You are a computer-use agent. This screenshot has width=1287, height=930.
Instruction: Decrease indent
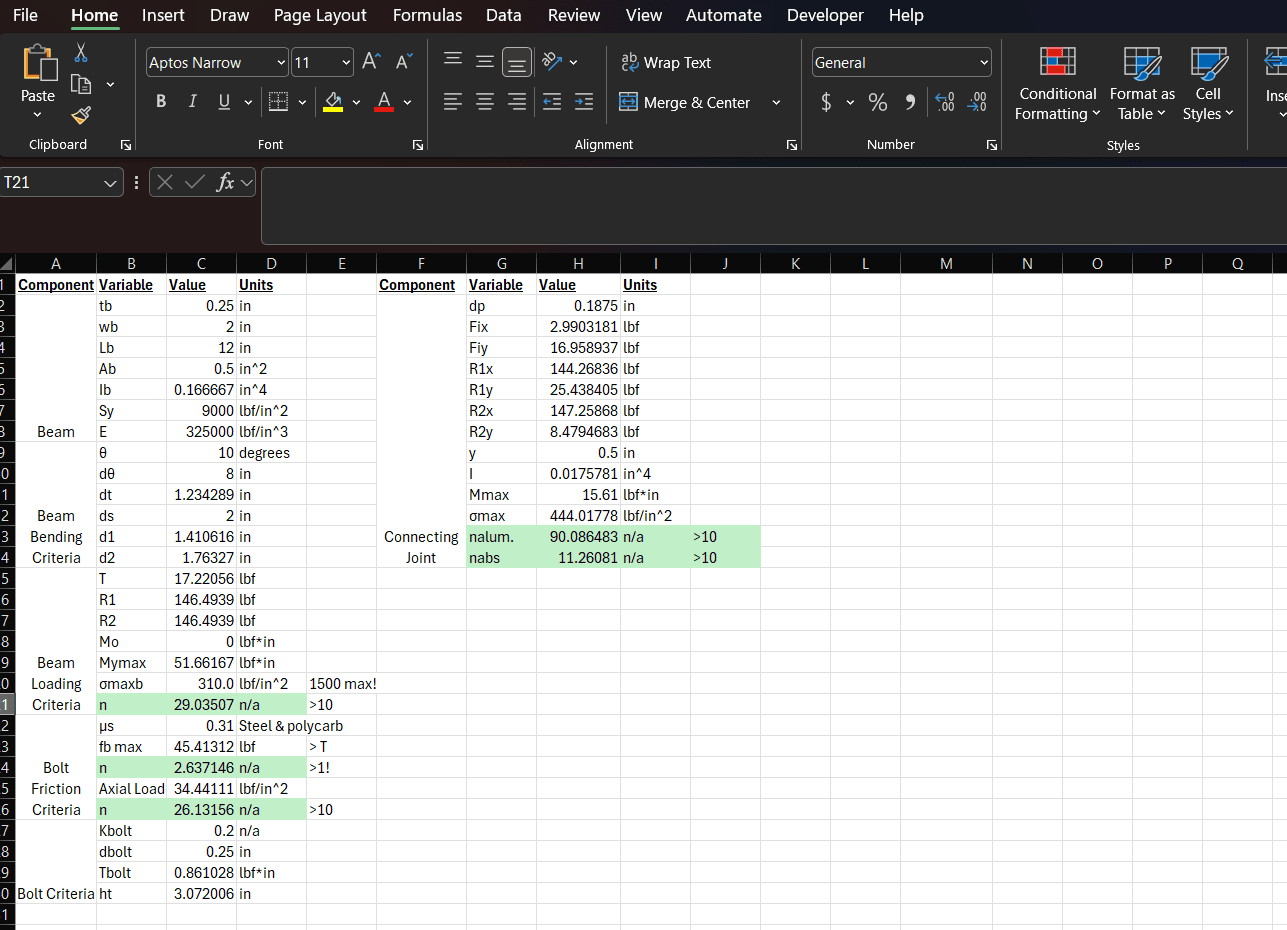click(x=552, y=102)
